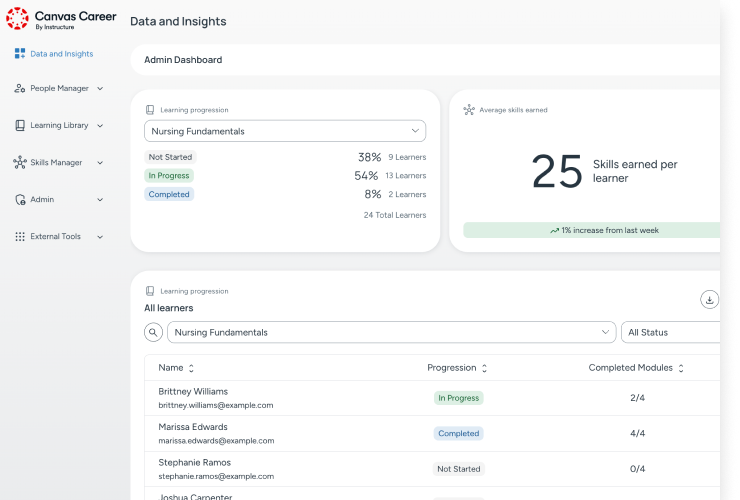Click the People Manager icon
Screen dimensions: 740x500
pos(20,89)
